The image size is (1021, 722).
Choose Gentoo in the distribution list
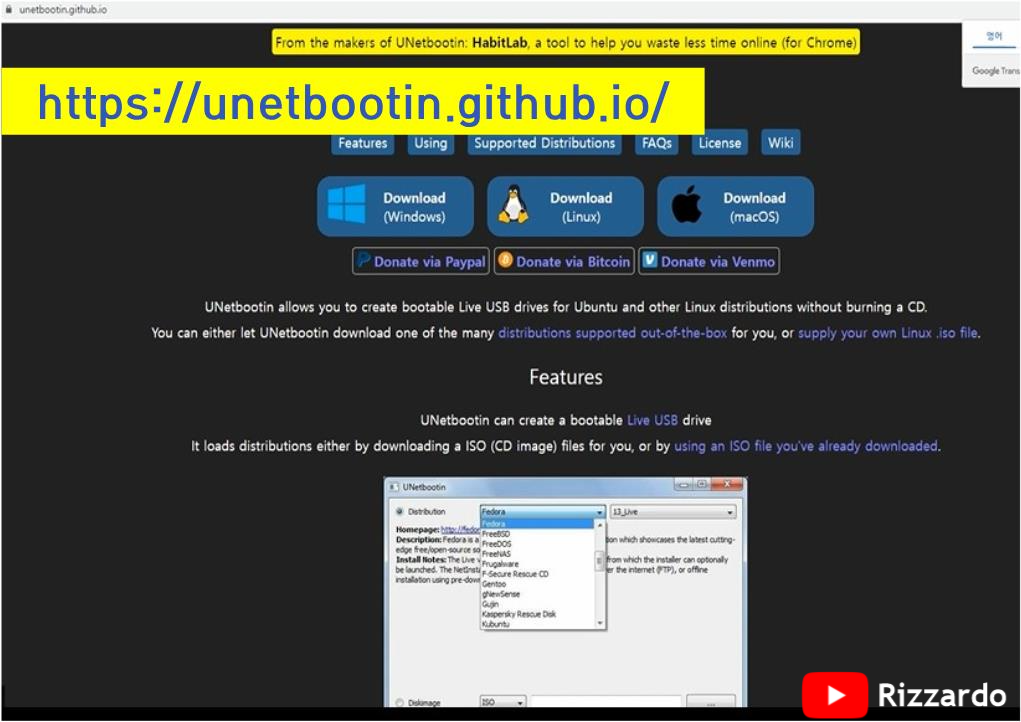pyautogui.click(x=494, y=584)
